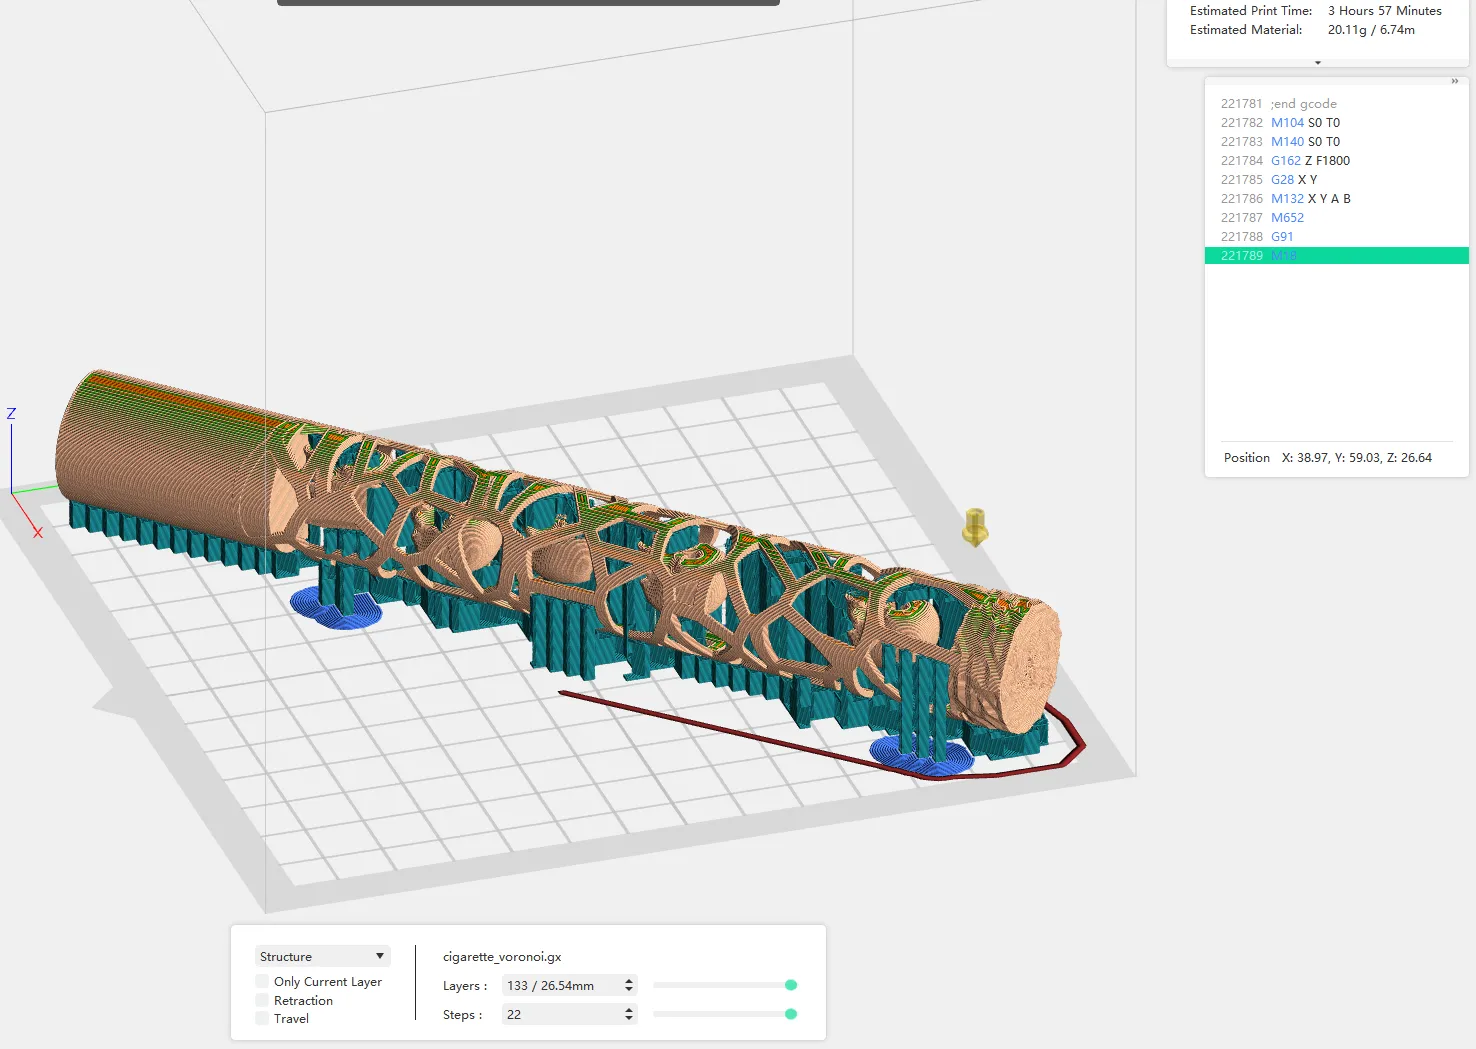Increase the Layers value with up arrow
Screen dimensions: 1476x1049
[x=628, y=981]
